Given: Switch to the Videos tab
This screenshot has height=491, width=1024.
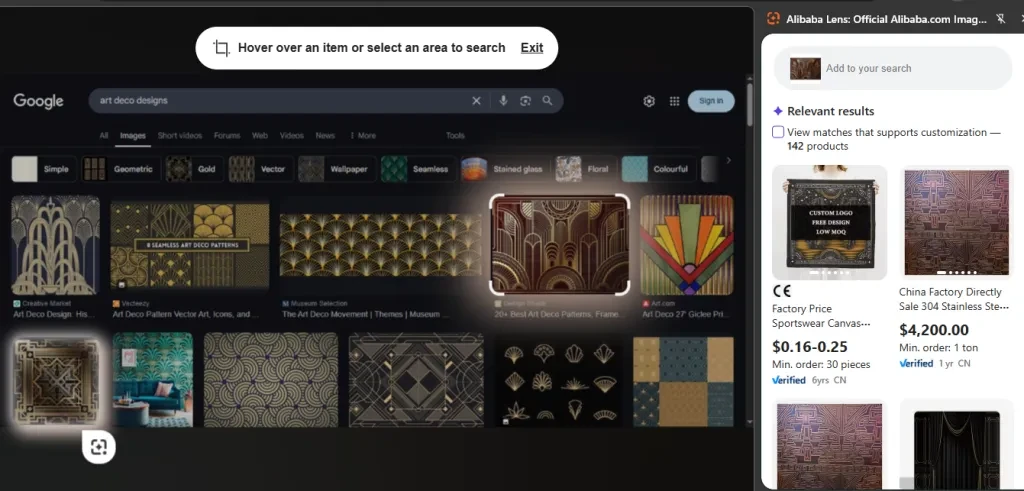Looking at the screenshot, I should 291,136.
